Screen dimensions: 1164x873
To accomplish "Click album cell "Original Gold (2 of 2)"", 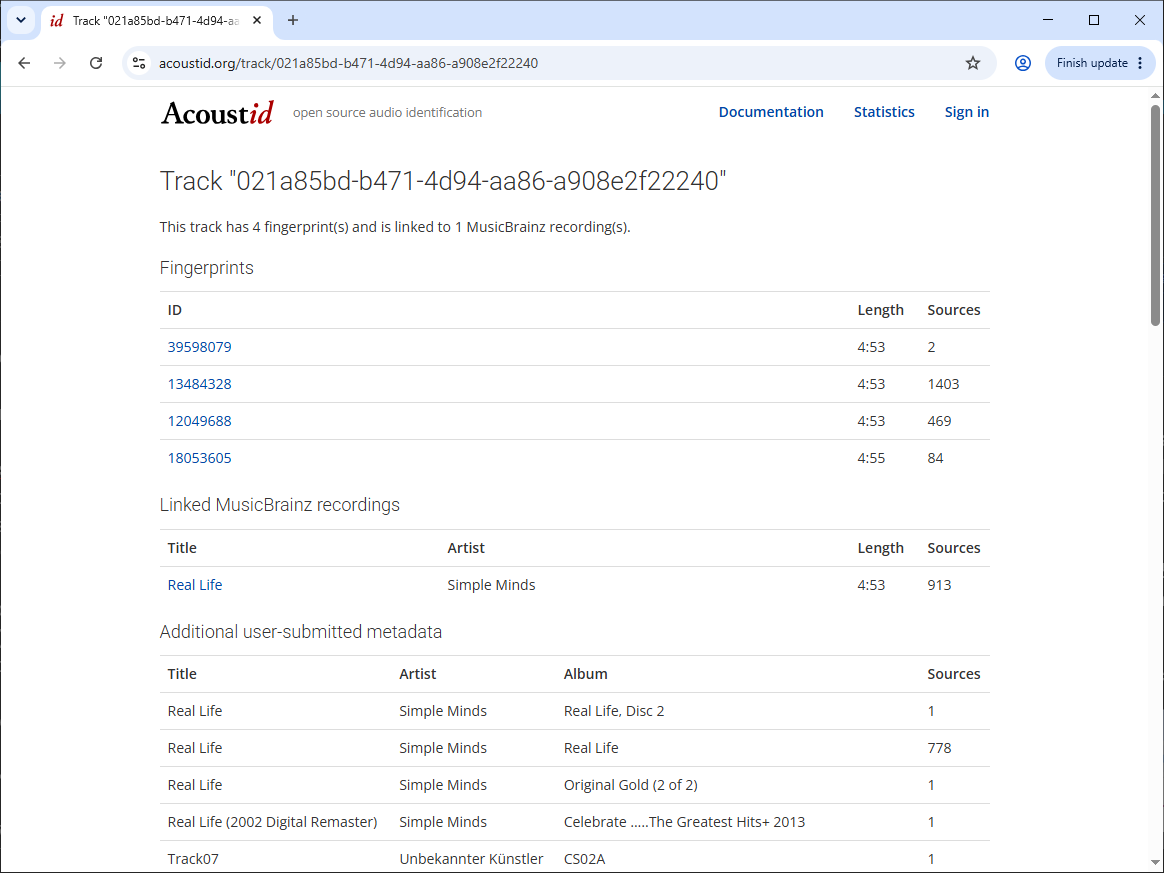I will coord(630,785).
